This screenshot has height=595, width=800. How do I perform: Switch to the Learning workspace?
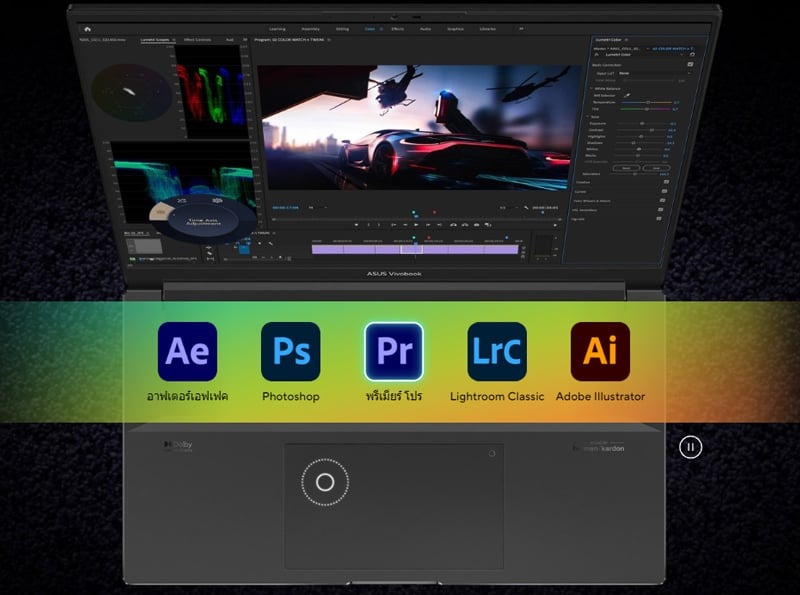tap(277, 29)
